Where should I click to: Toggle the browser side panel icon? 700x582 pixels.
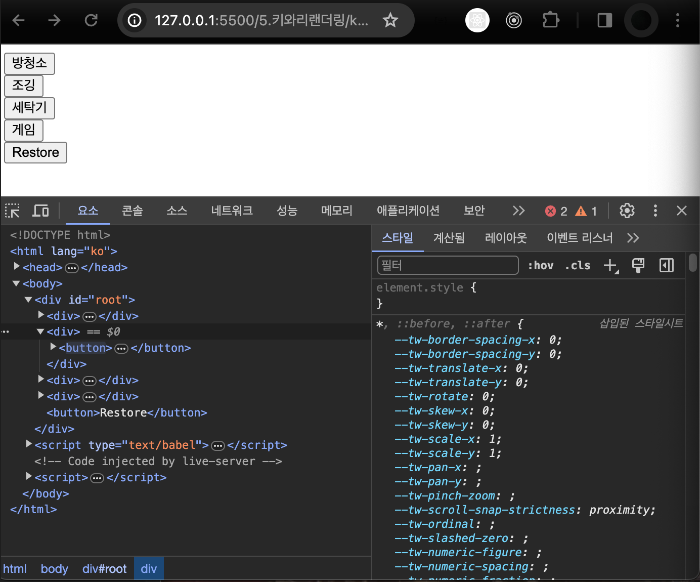click(x=604, y=20)
